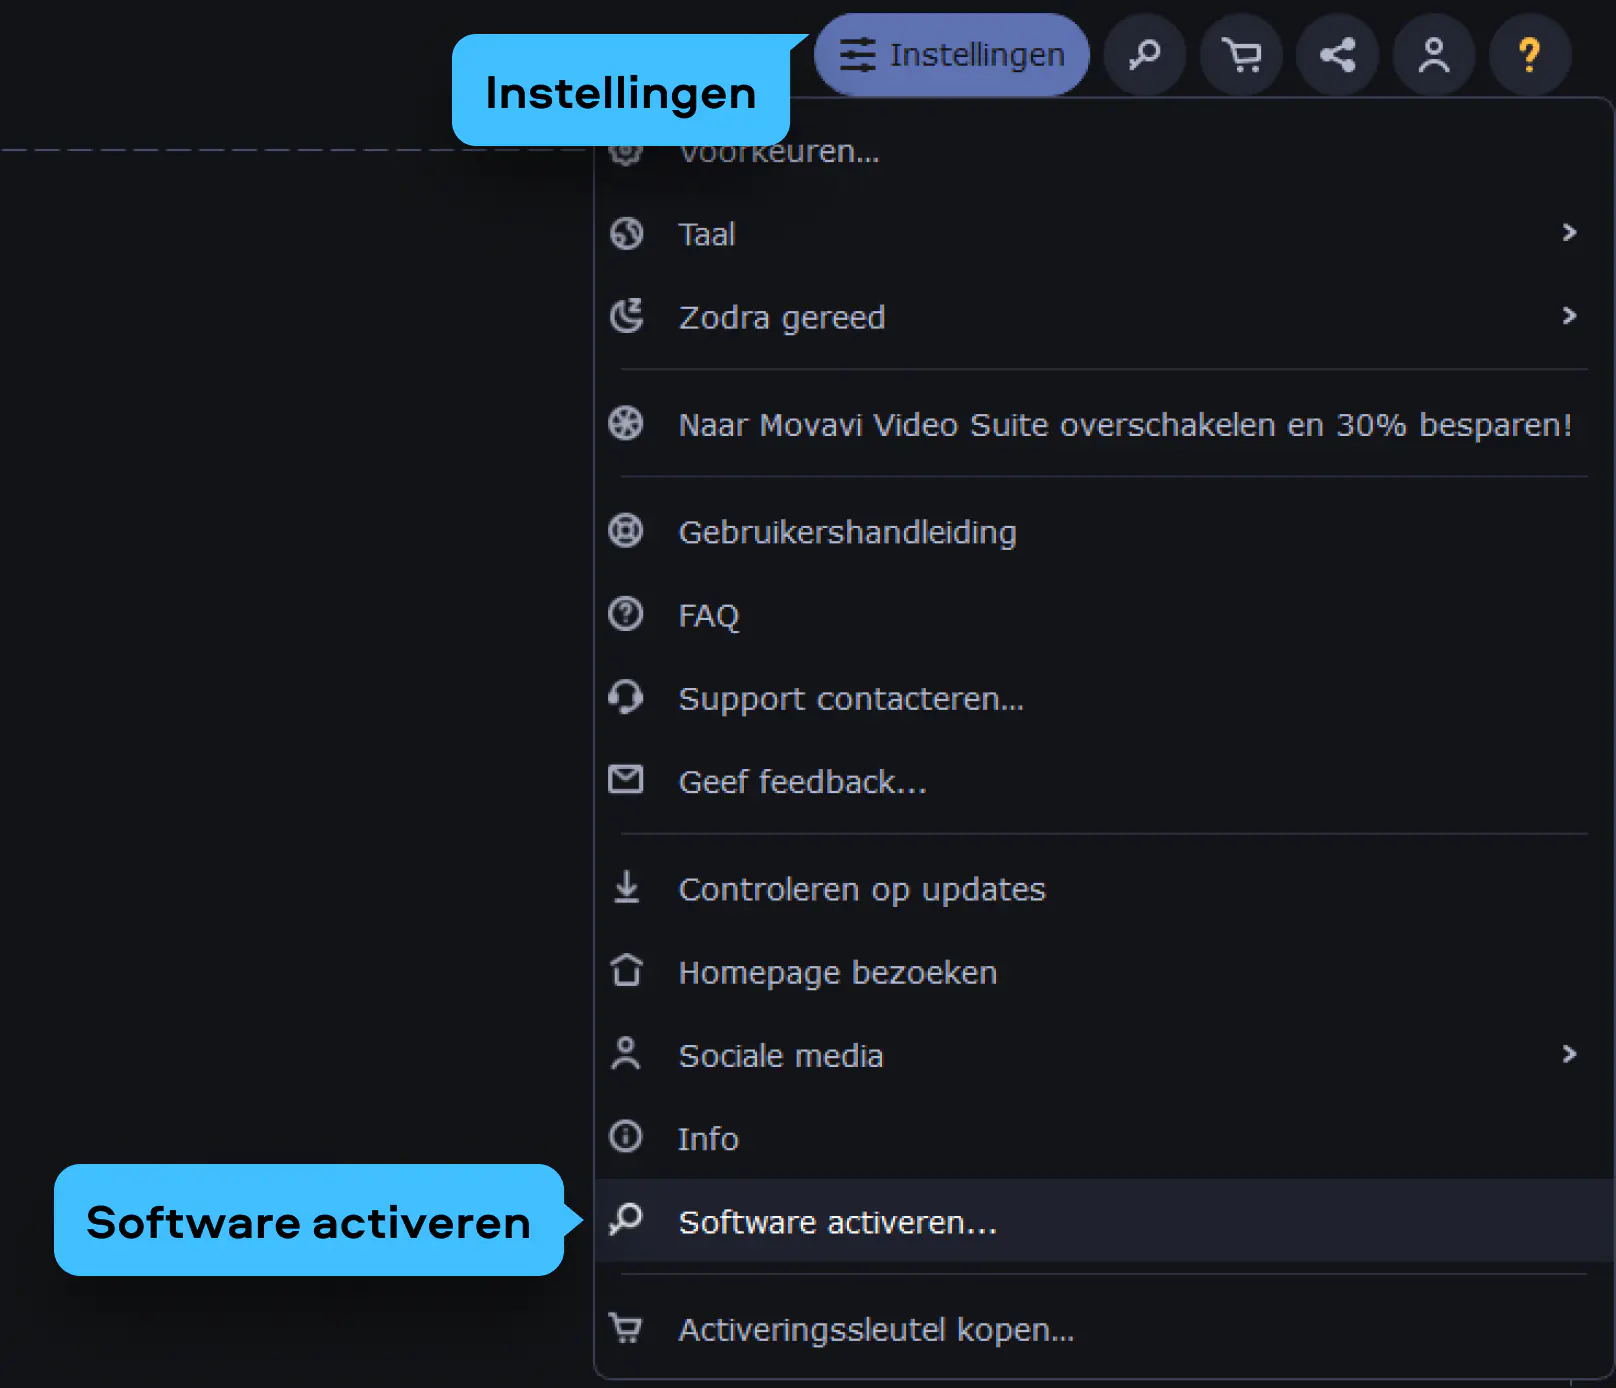Click the house icon beside Homepage bezoeken
The width and height of the screenshot is (1616, 1388).
pos(626,969)
